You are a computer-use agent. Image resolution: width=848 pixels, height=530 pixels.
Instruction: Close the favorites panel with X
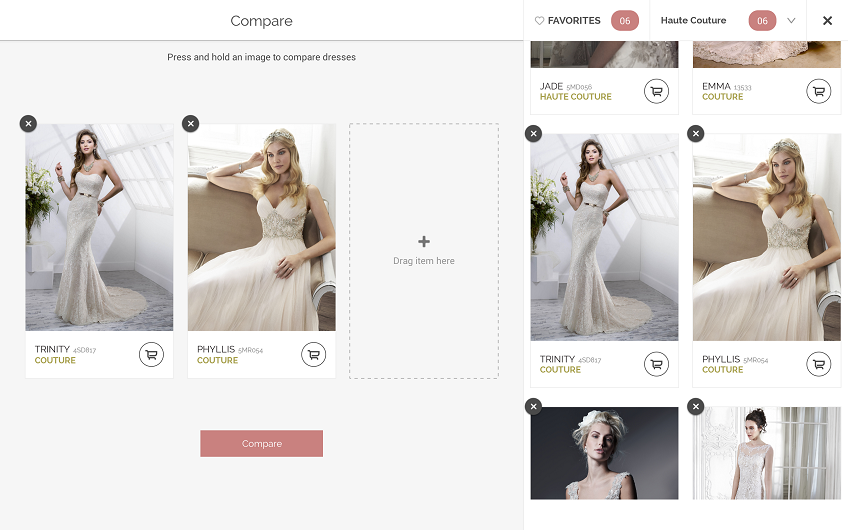(827, 21)
